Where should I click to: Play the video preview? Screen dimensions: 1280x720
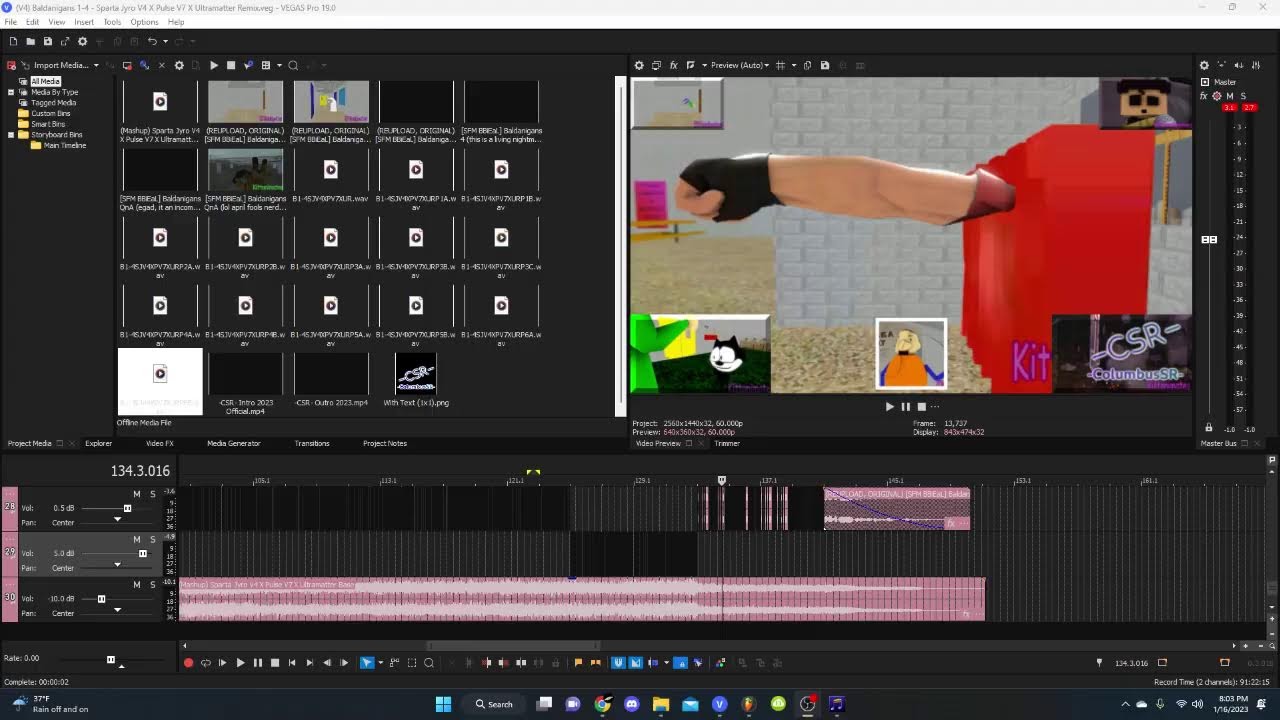click(x=889, y=407)
